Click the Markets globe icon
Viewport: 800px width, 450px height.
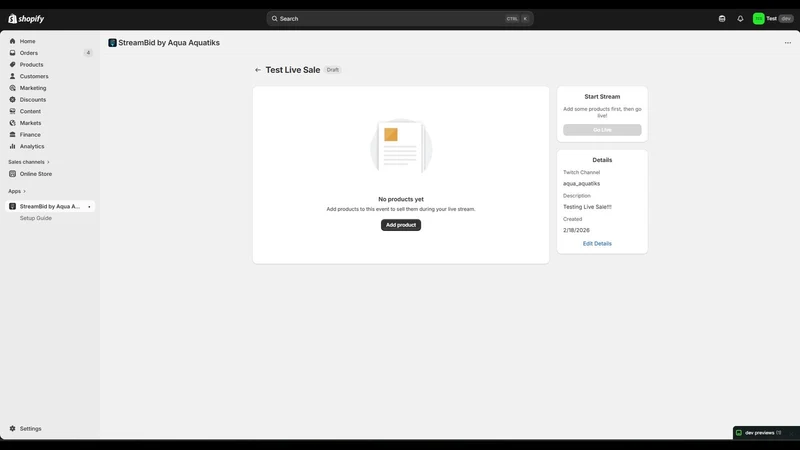click(12, 123)
